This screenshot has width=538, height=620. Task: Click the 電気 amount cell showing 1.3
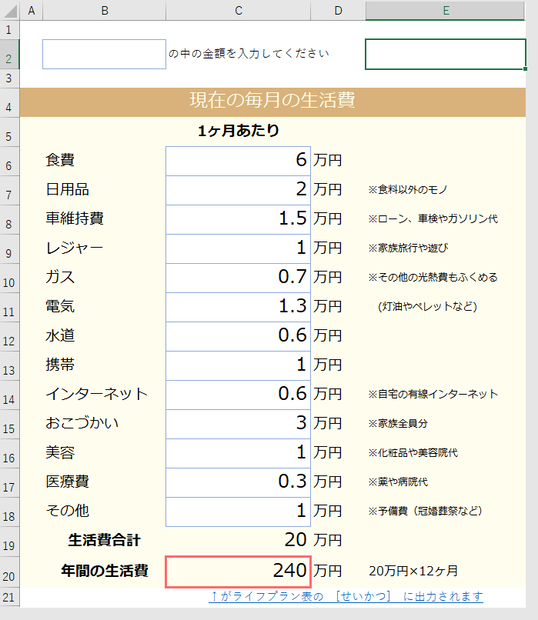238,307
